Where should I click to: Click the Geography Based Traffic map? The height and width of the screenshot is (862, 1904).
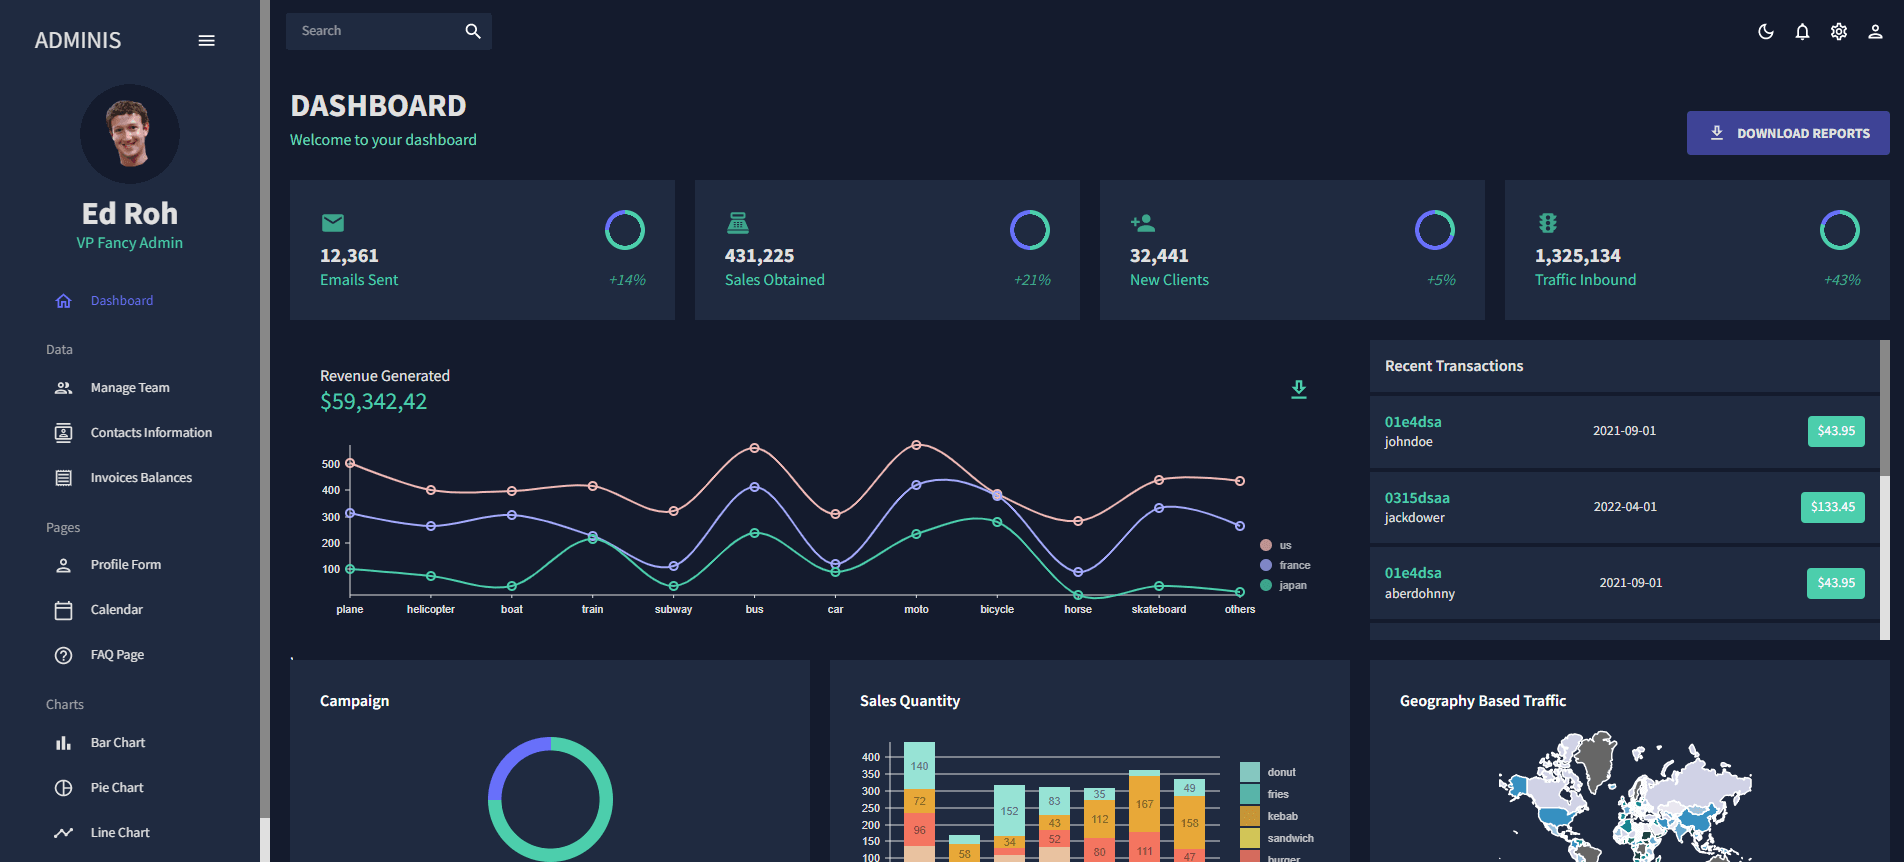point(1625,797)
